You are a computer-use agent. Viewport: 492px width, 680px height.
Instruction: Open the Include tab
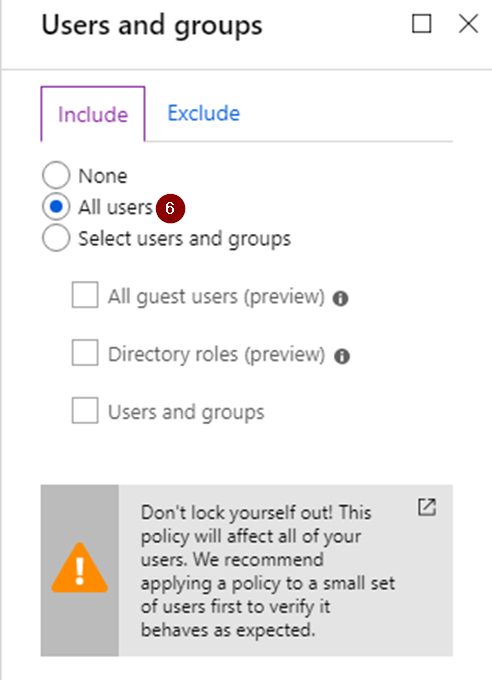point(93,114)
